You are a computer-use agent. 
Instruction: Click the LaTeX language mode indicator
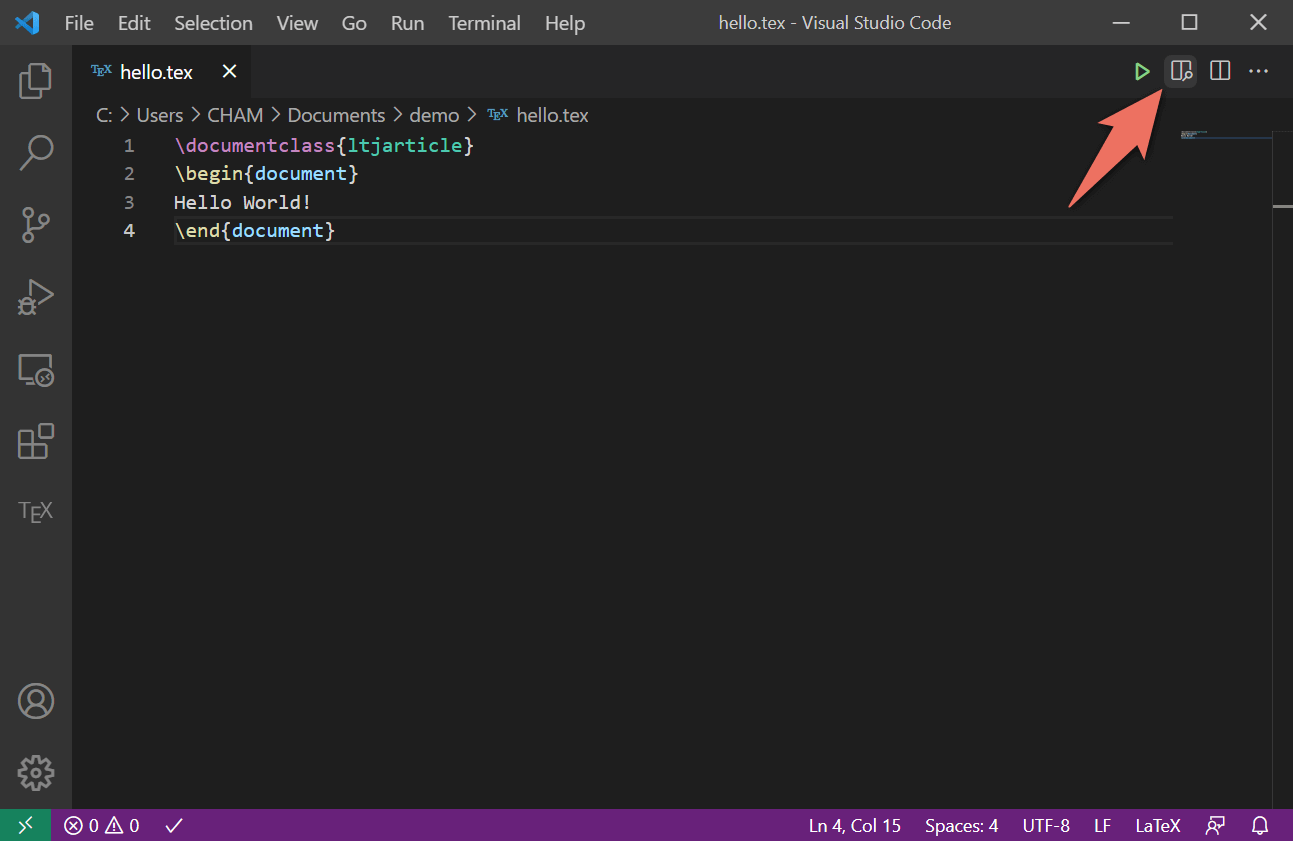(1157, 826)
